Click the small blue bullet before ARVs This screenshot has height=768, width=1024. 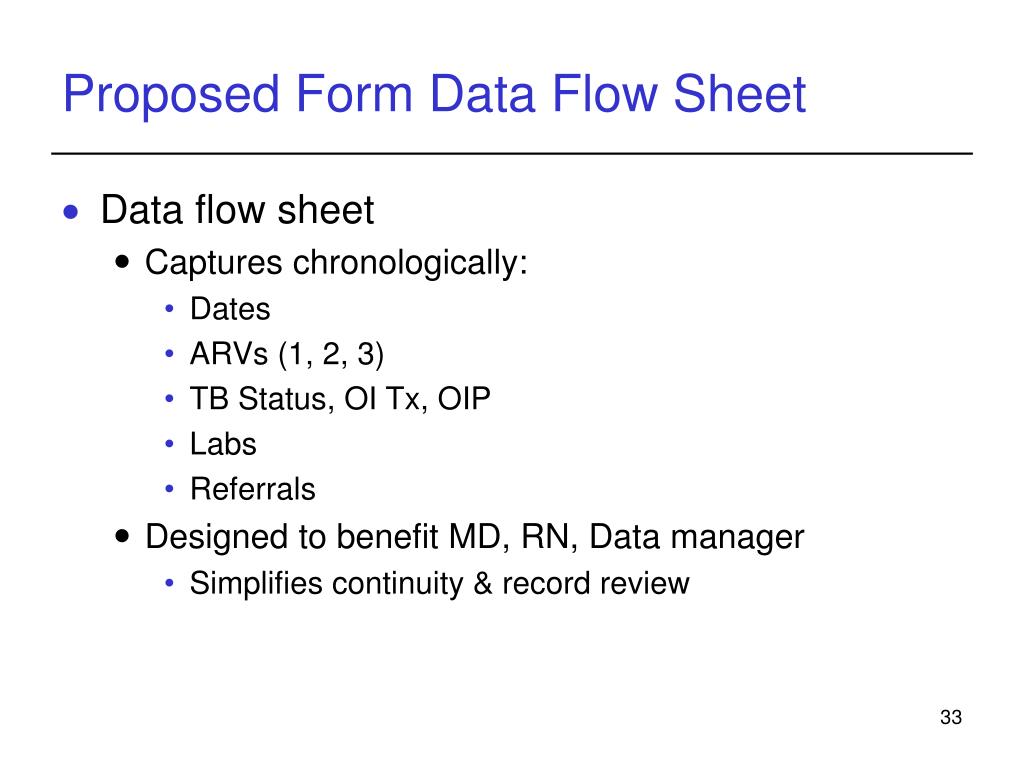point(170,354)
